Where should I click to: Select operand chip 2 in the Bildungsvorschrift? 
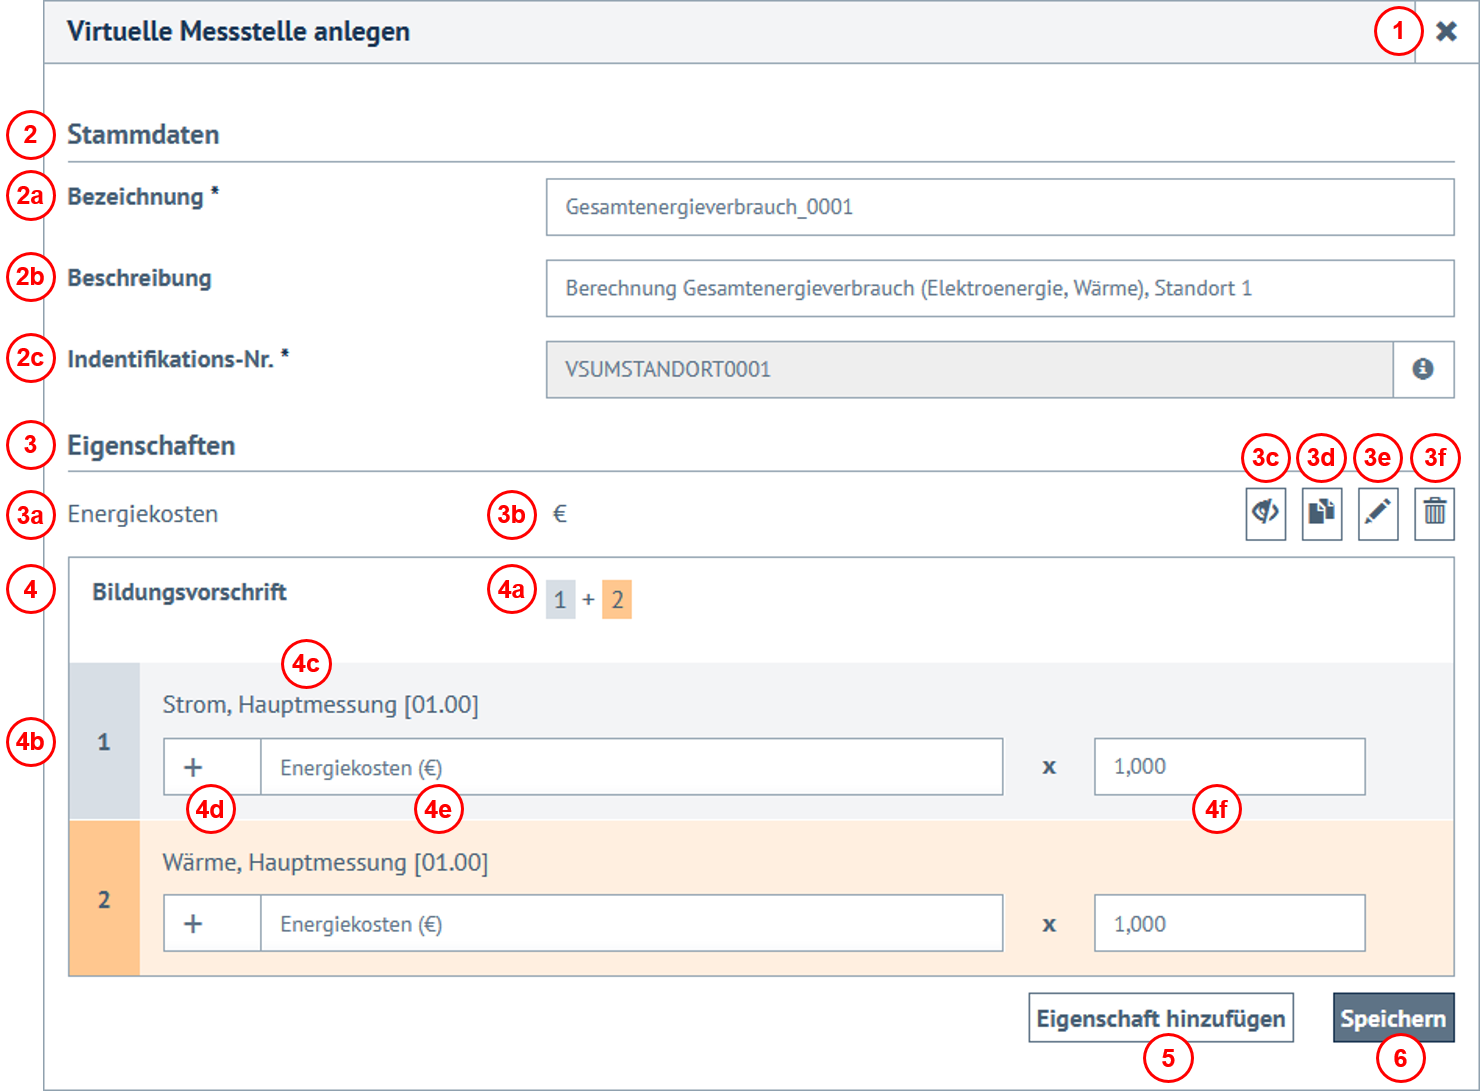[616, 599]
